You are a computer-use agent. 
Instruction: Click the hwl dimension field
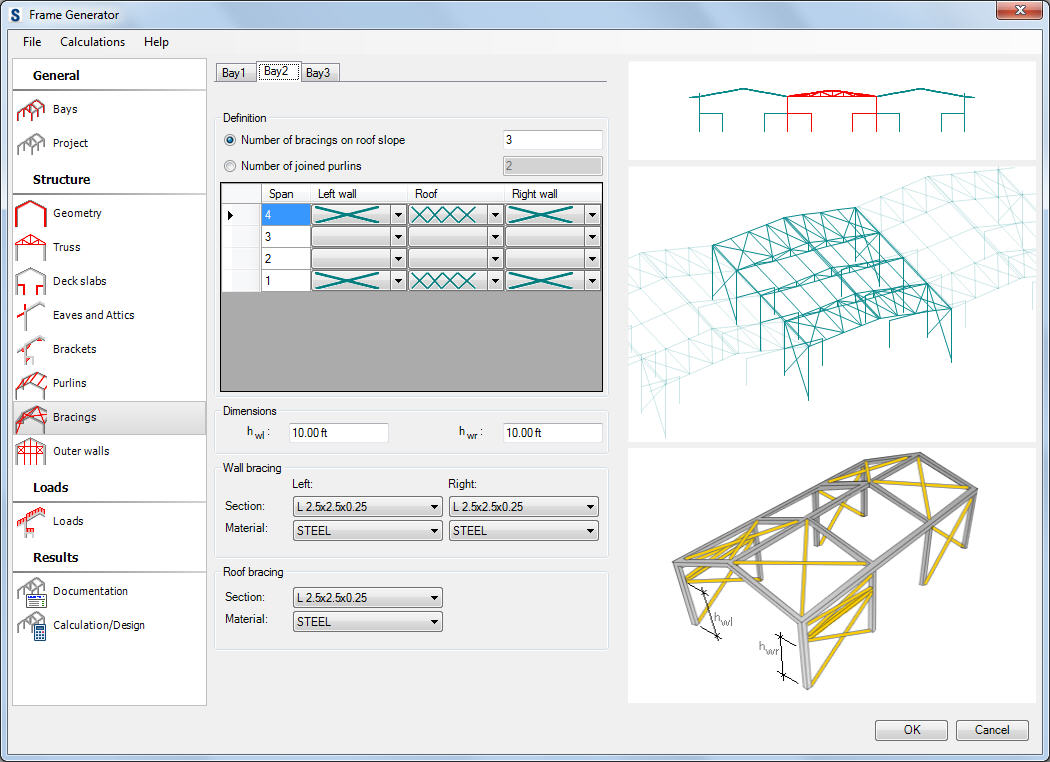338,433
